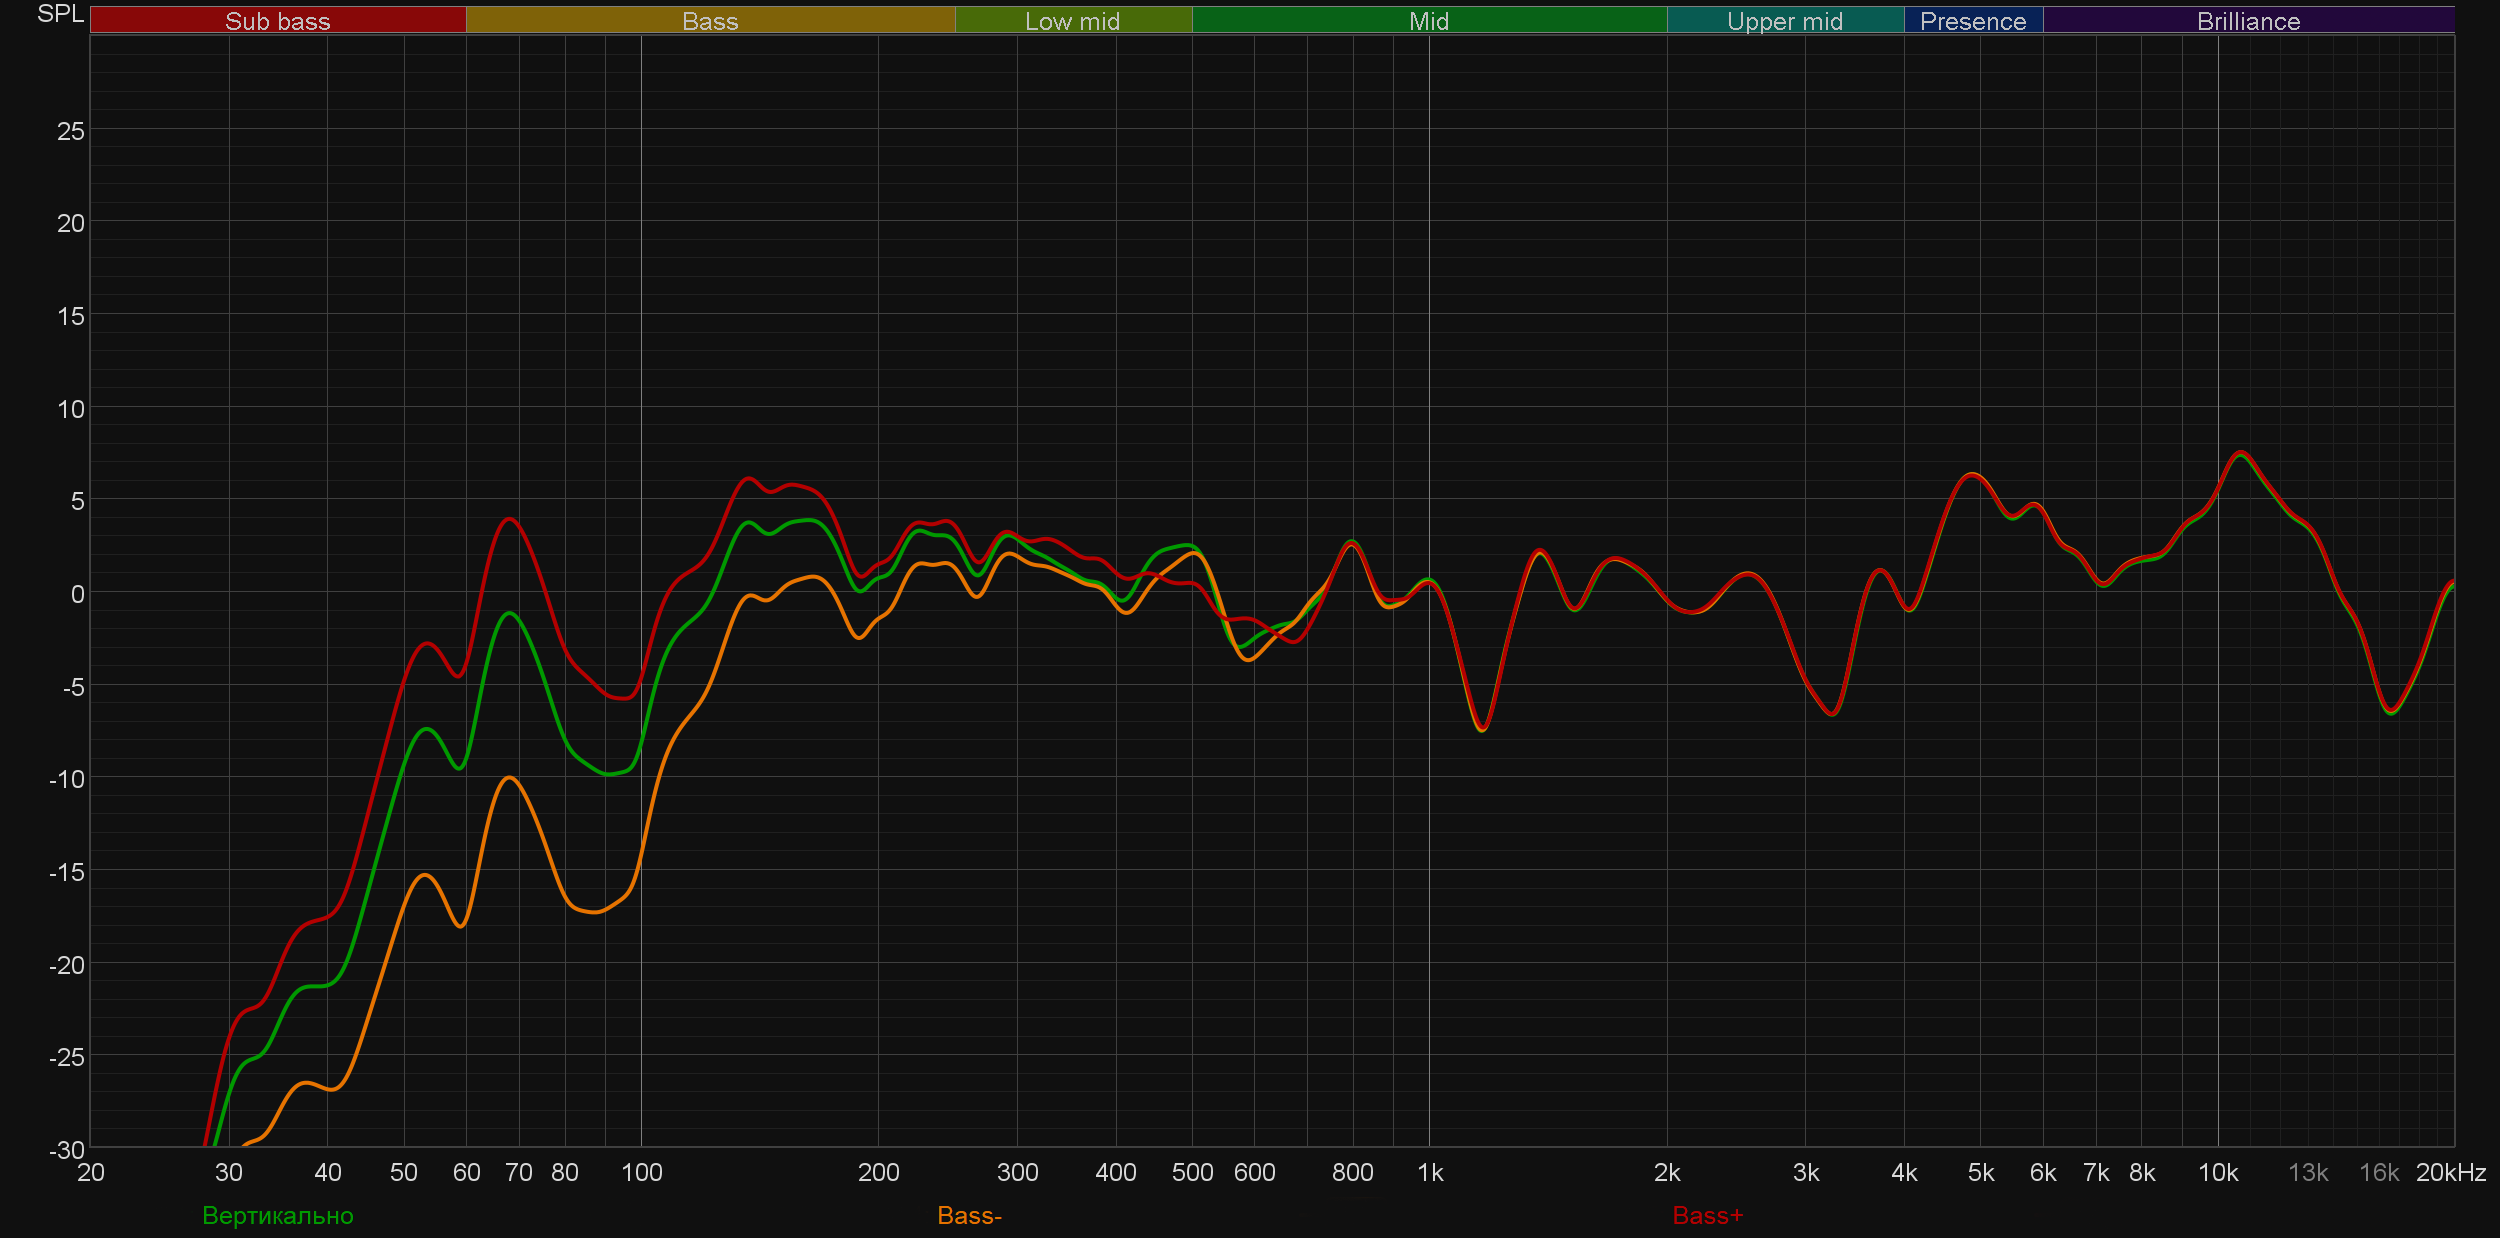Select the Mid band header
Viewport: 2500px width, 1238px height.
click(x=1428, y=21)
